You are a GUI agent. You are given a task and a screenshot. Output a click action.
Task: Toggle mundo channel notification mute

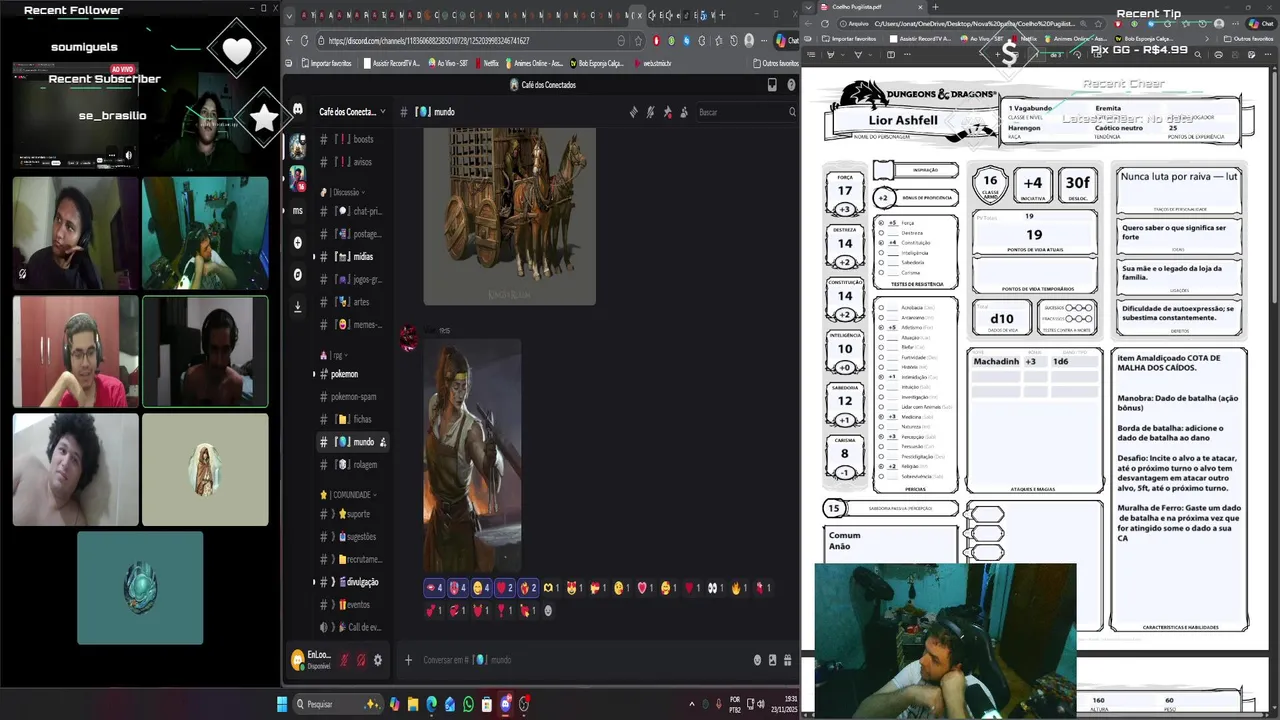coord(651,112)
